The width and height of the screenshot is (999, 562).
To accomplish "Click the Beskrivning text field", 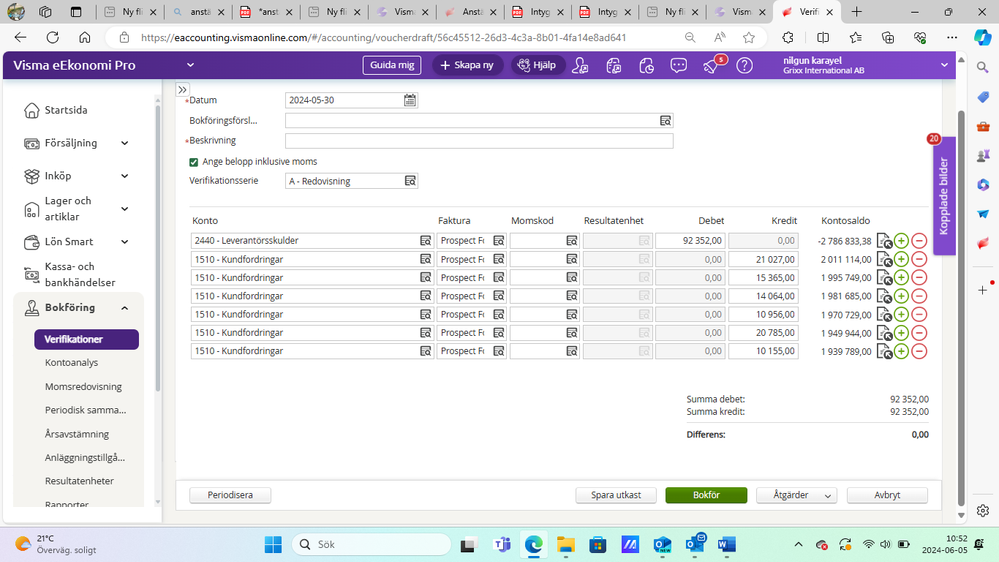I will 478,141.
